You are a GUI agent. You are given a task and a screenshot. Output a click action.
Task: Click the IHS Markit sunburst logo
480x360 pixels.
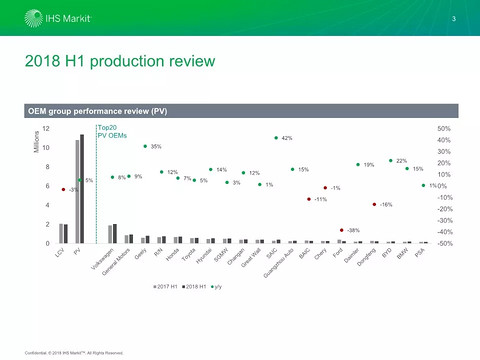coord(34,18)
